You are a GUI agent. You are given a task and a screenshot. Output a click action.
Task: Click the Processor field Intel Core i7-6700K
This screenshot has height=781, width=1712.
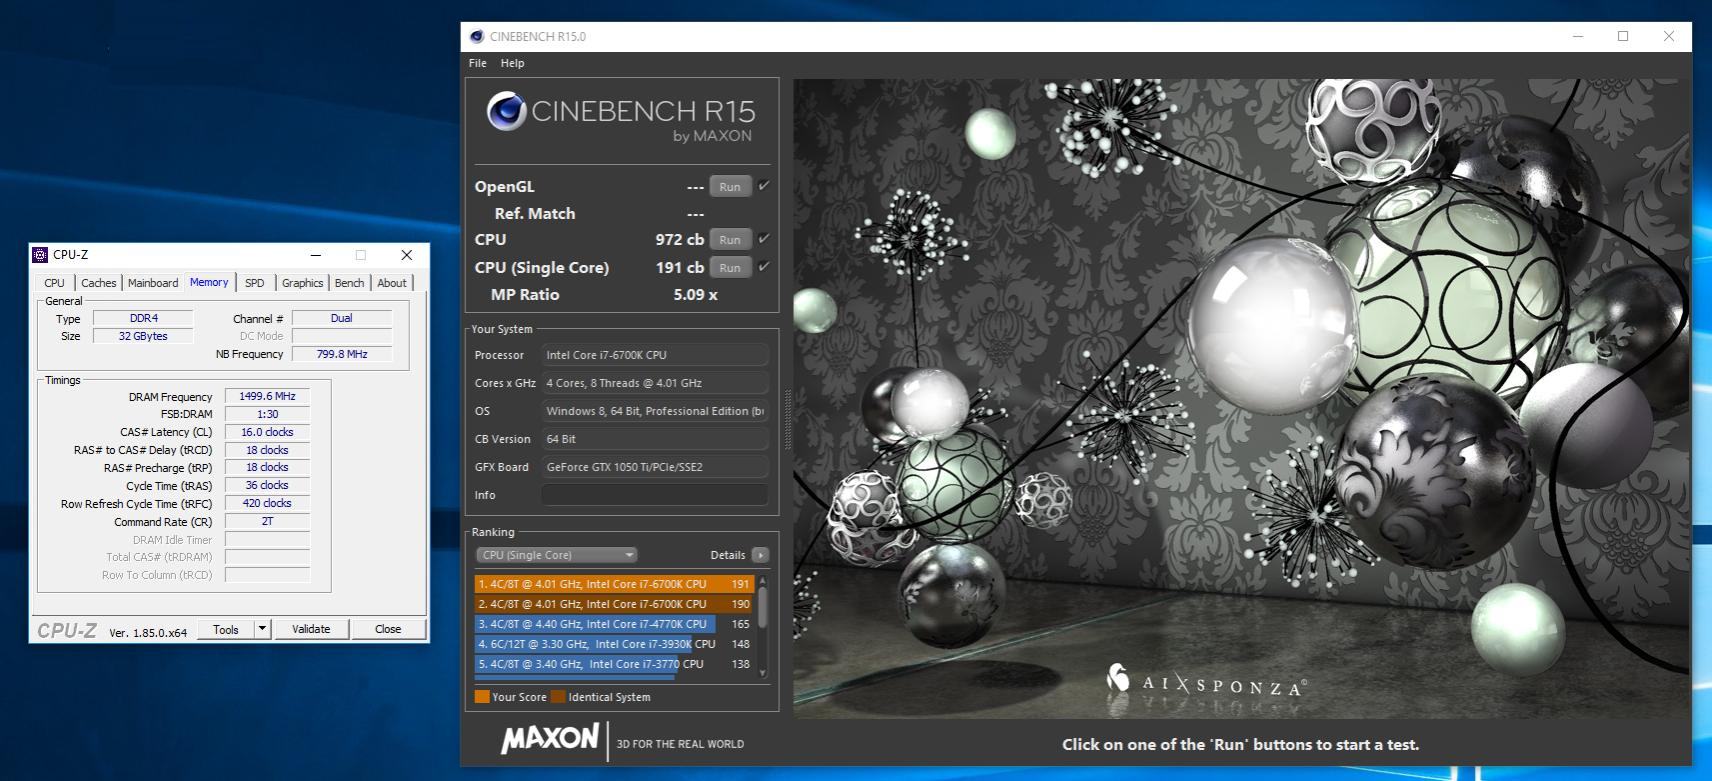655,355
